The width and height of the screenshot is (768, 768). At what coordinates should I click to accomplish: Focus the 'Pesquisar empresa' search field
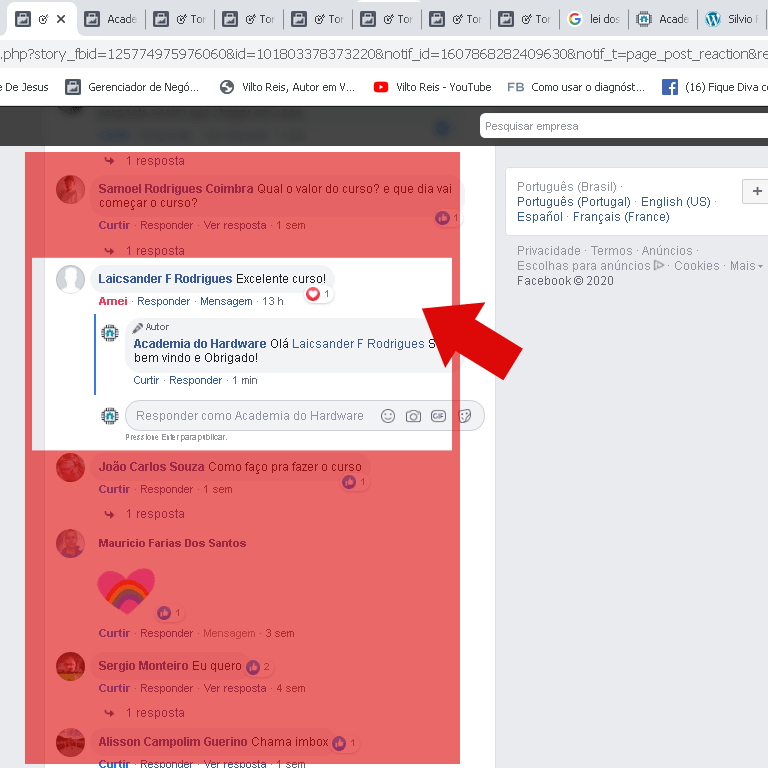coord(624,126)
